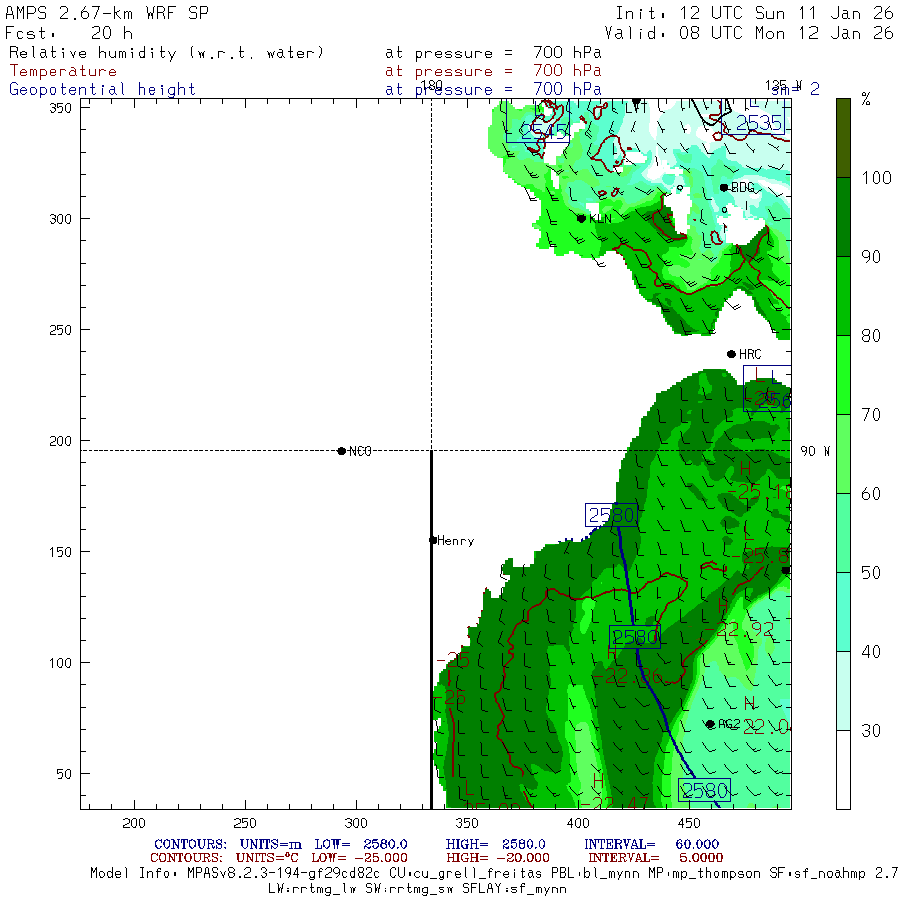Click the 'Init: 12 UTC Sun 11 Jan 26' line
The width and height of the screenshot is (900, 900).
click(754, 13)
